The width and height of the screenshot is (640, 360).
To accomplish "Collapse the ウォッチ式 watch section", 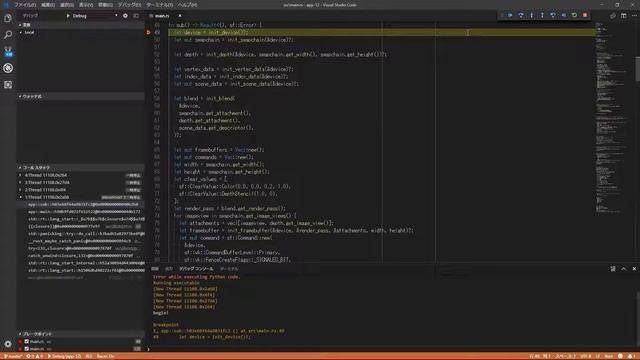I will click(x=80, y=96).
